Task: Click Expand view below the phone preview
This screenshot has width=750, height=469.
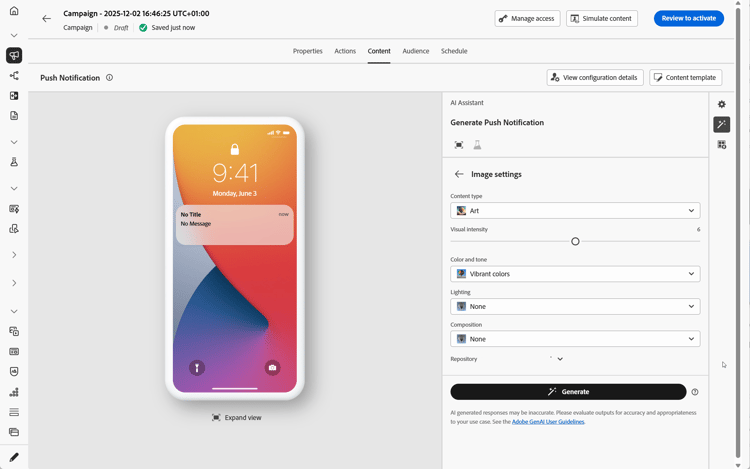Action: (237, 417)
